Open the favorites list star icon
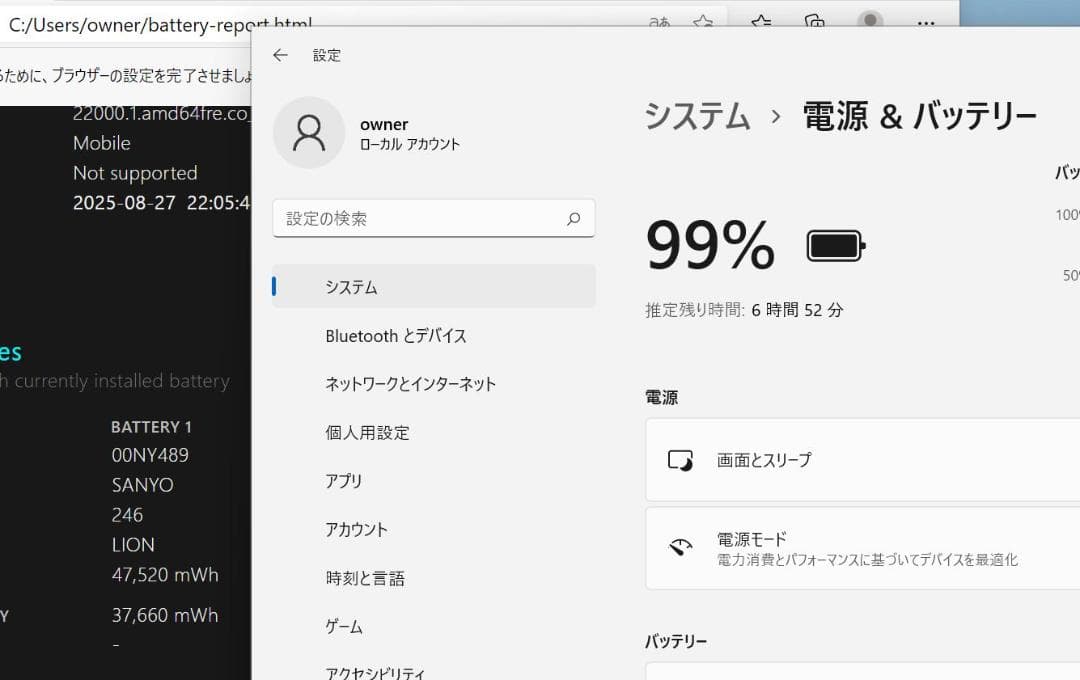1080x680 pixels. (762, 21)
